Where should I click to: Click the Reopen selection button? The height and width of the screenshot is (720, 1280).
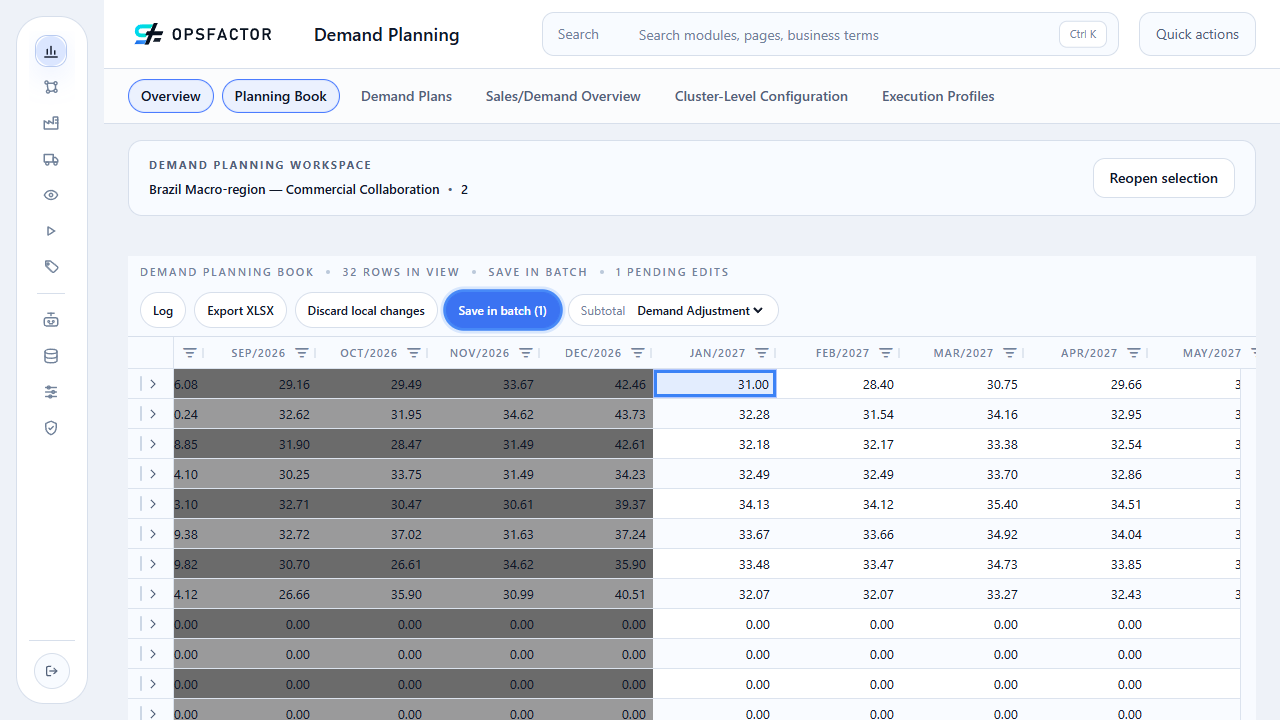click(x=1164, y=178)
